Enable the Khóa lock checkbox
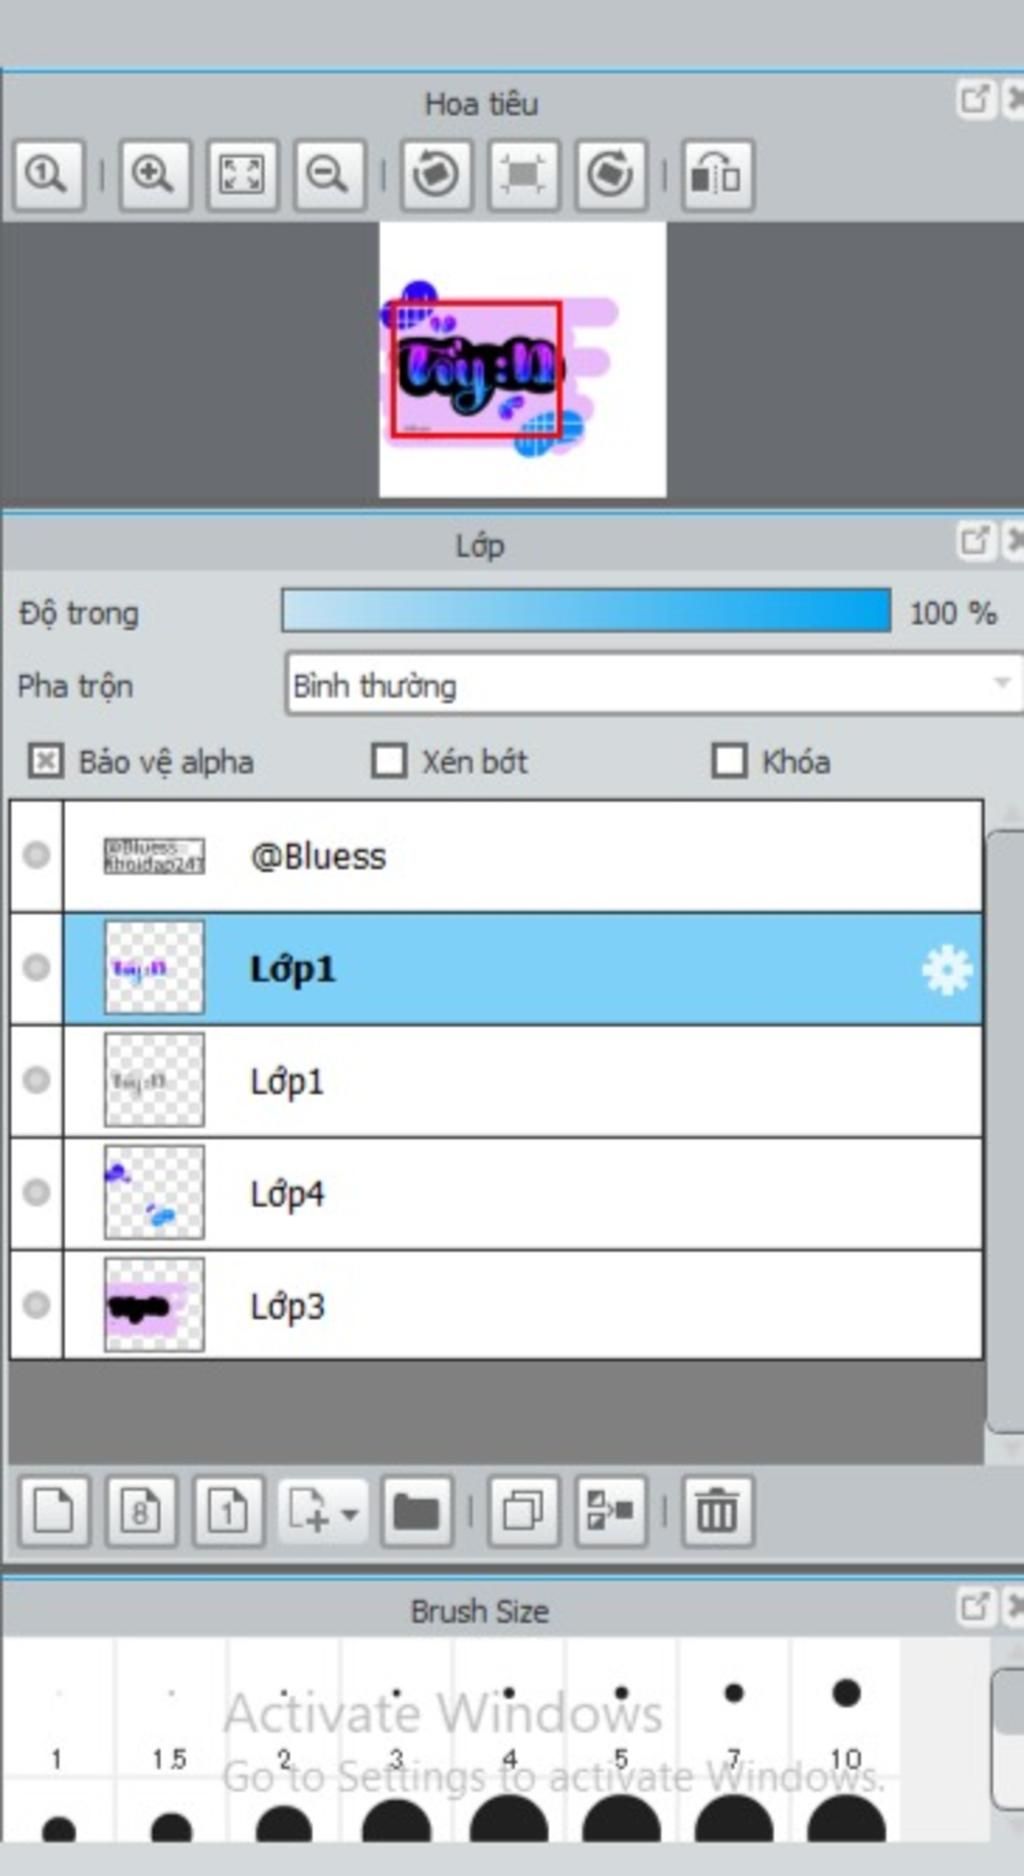 tap(729, 761)
